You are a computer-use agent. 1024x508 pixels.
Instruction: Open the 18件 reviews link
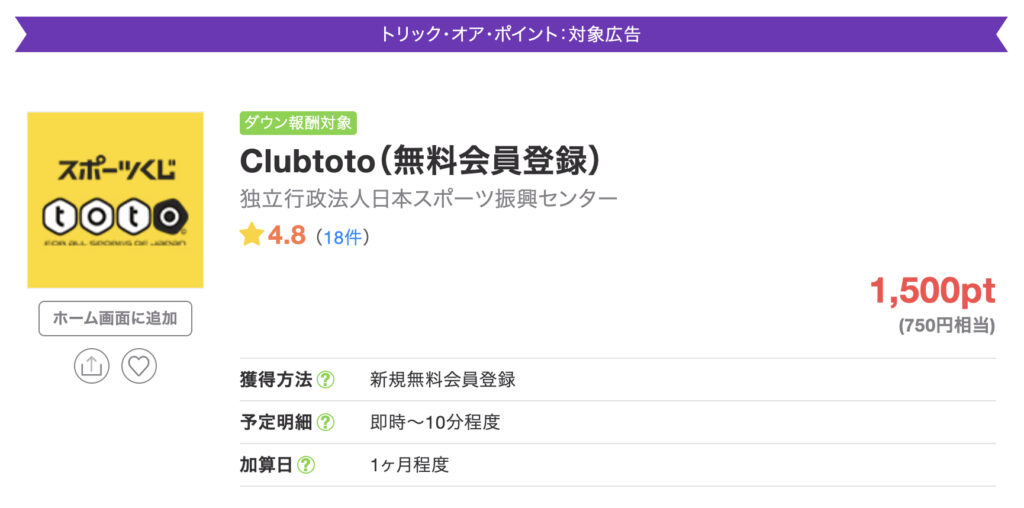coord(342,237)
